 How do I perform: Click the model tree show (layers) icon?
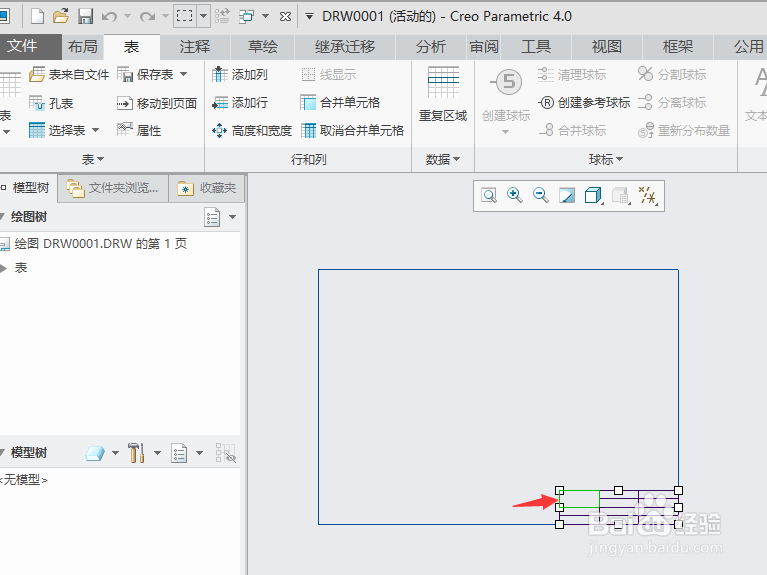click(95, 453)
